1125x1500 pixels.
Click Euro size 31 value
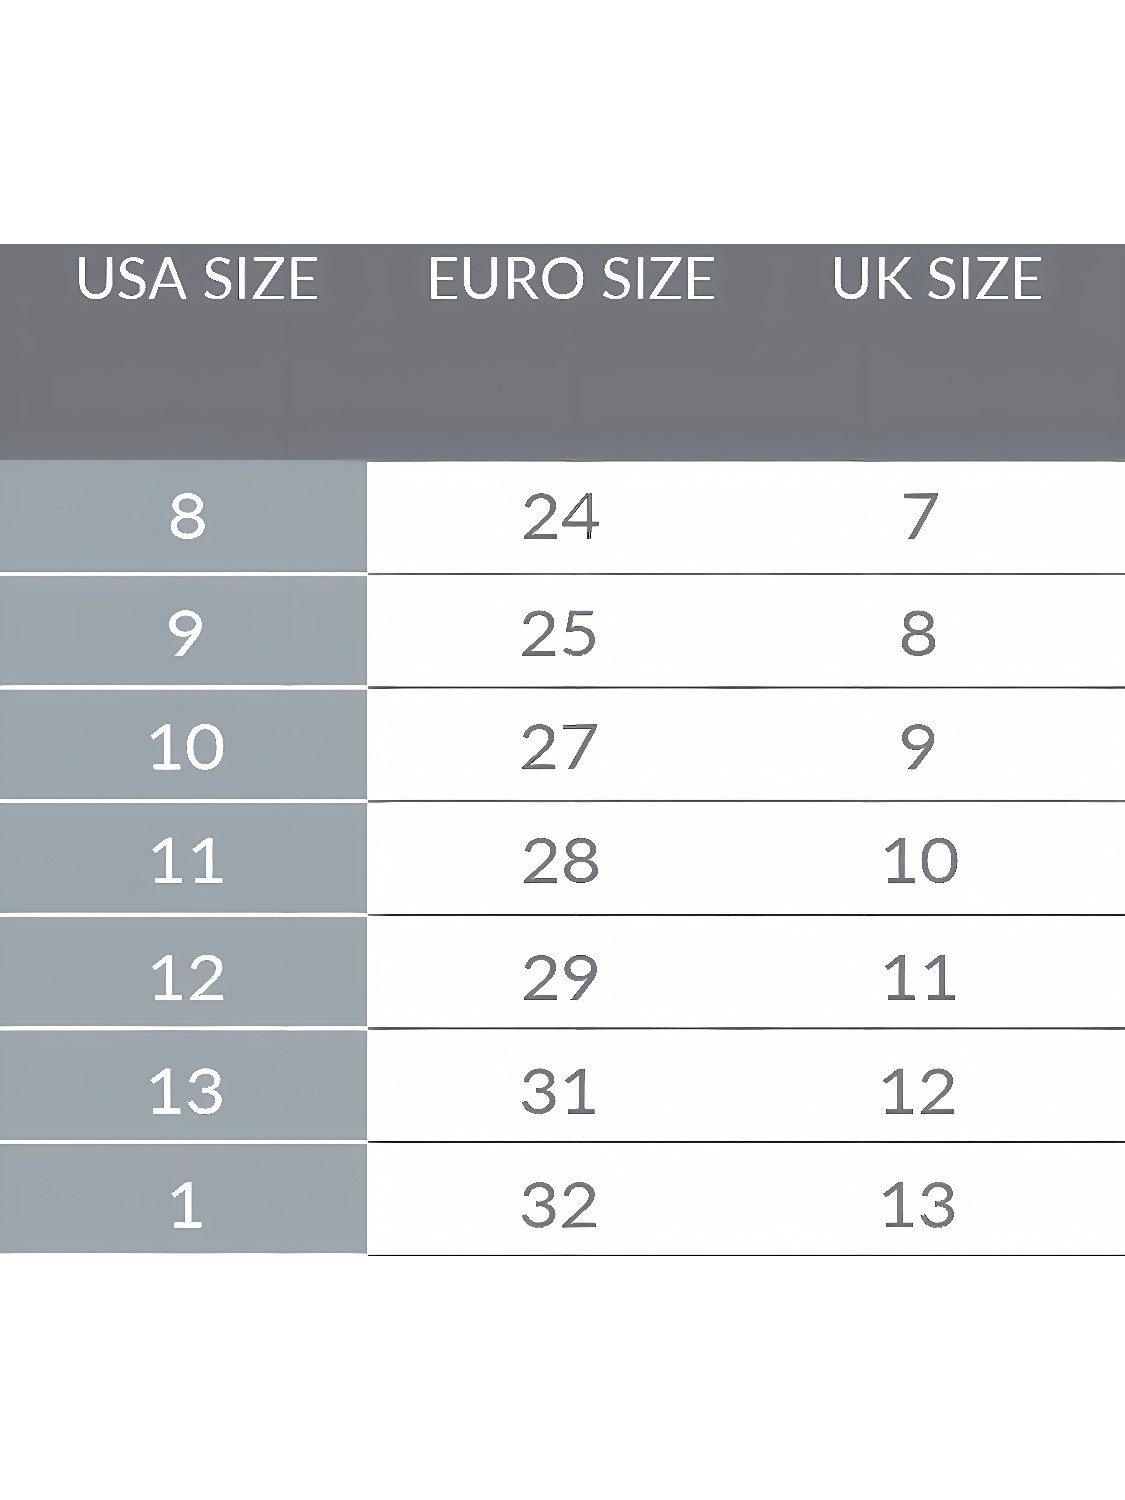pyautogui.click(x=558, y=1090)
